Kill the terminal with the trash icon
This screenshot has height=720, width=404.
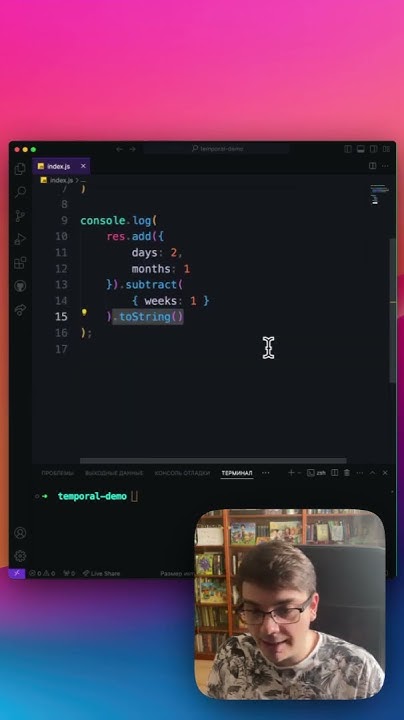[x=347, y=472]
